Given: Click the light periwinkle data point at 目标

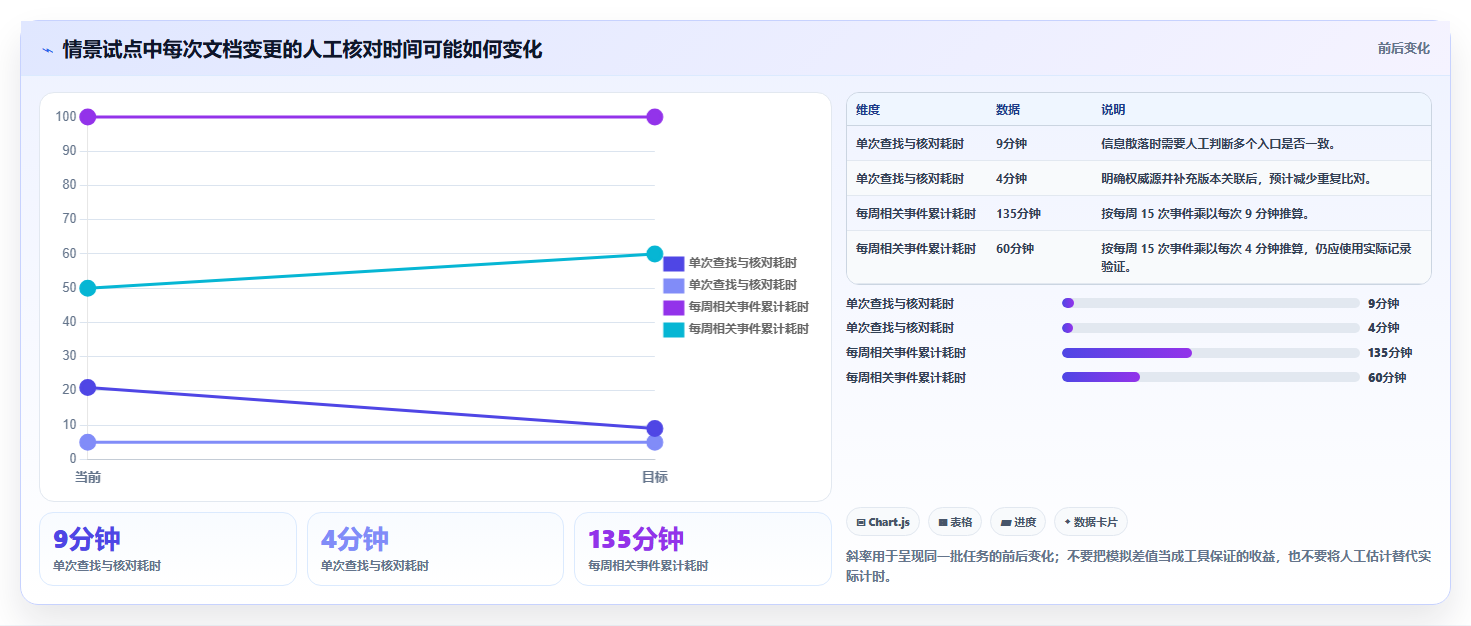Looking at the screenshot, I should pos(655,442).
